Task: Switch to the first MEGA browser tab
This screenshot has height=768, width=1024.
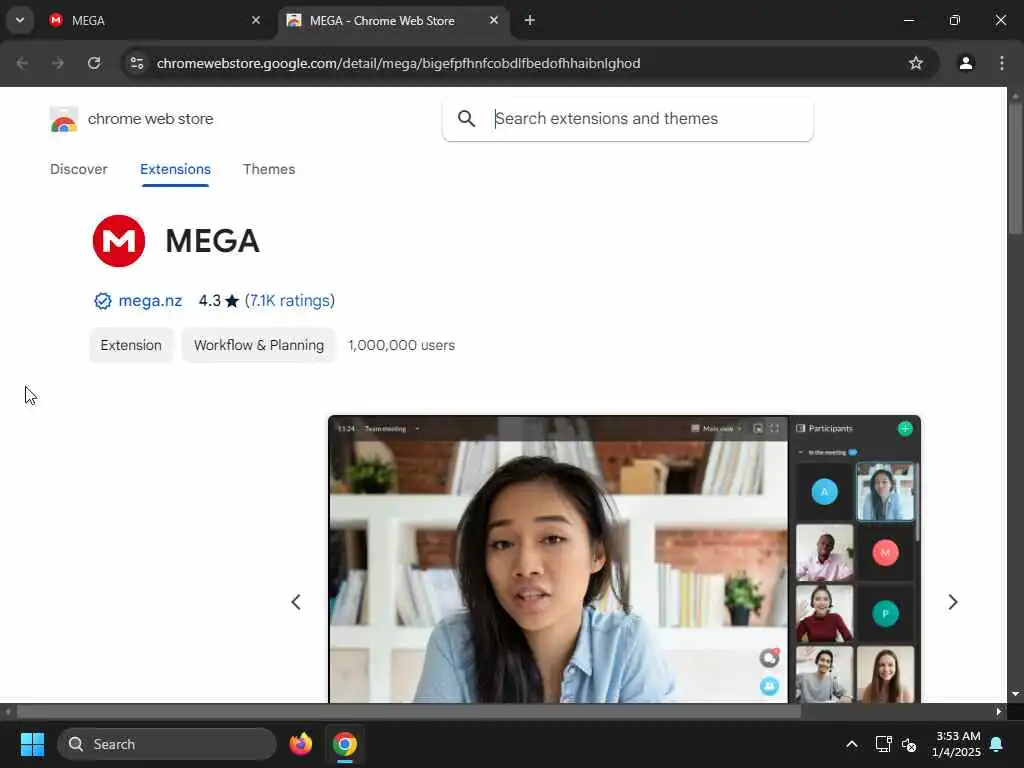Action: [x=154, y=20]
